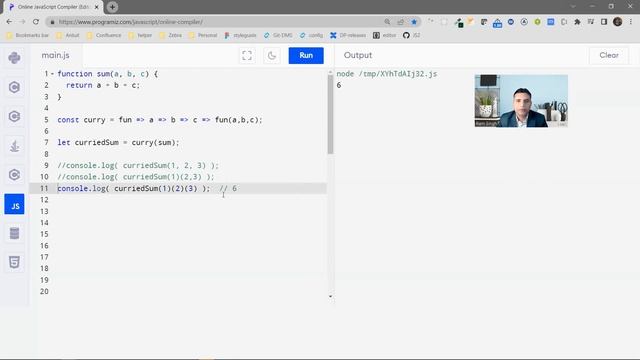Image resolution: width=640 pixels, height=360 pixels.
Task: Click the output result value 6
Action: tap(339, 85)
